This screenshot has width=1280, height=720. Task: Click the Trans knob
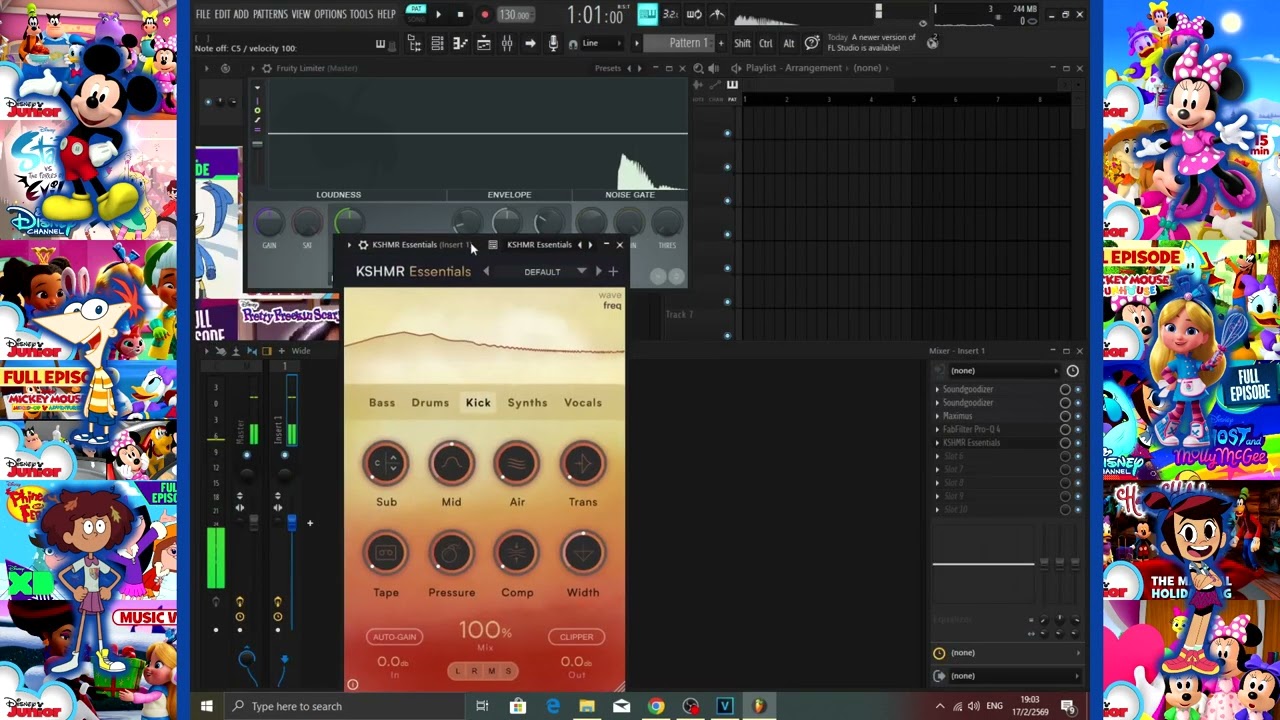click(x=583, y=464)
